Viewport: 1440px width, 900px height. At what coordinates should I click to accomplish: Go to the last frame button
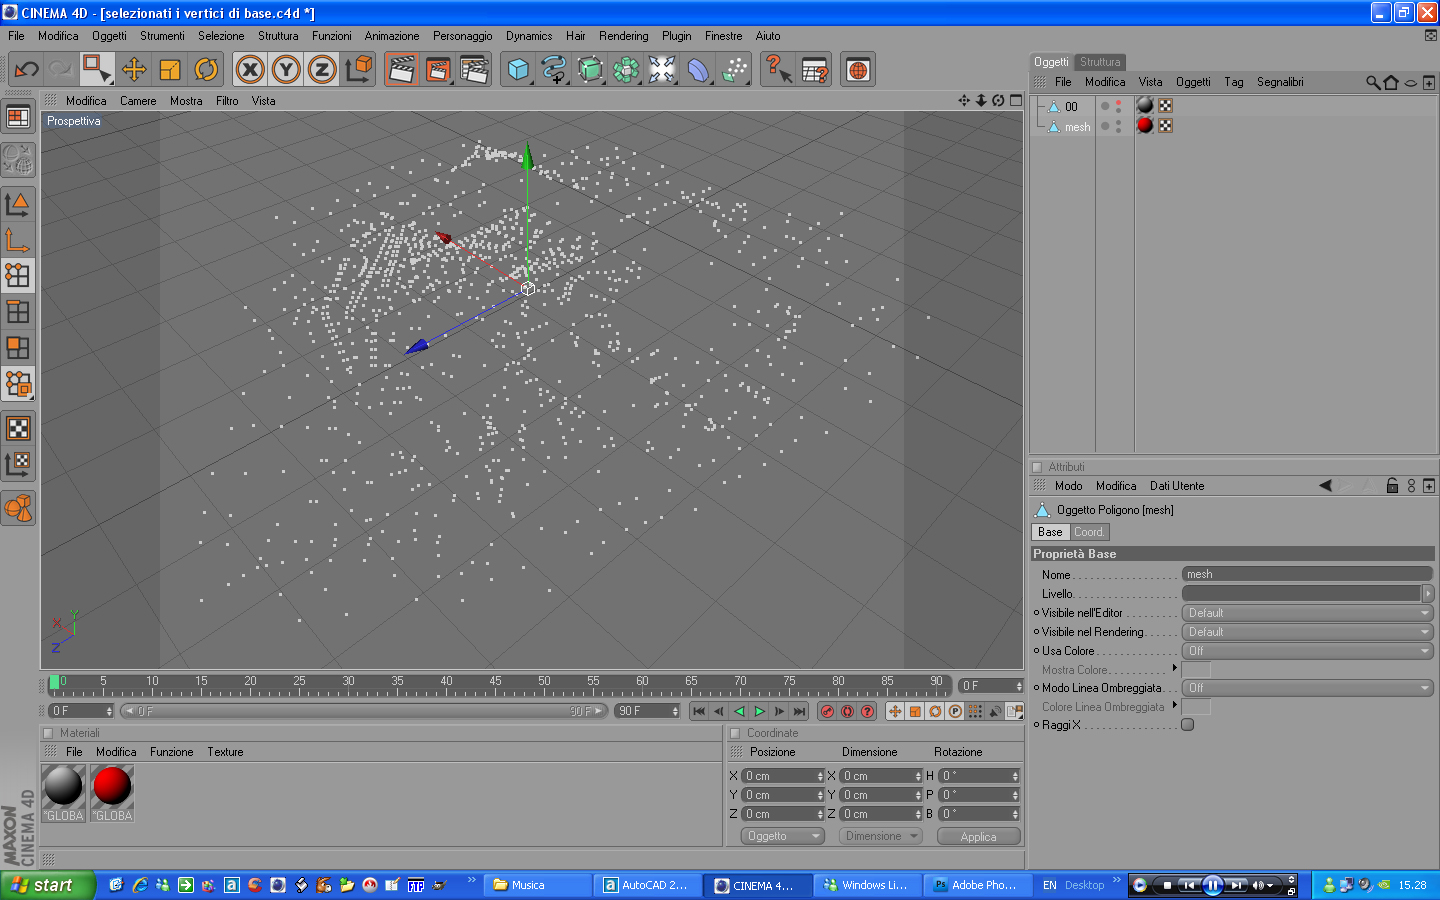799,711
